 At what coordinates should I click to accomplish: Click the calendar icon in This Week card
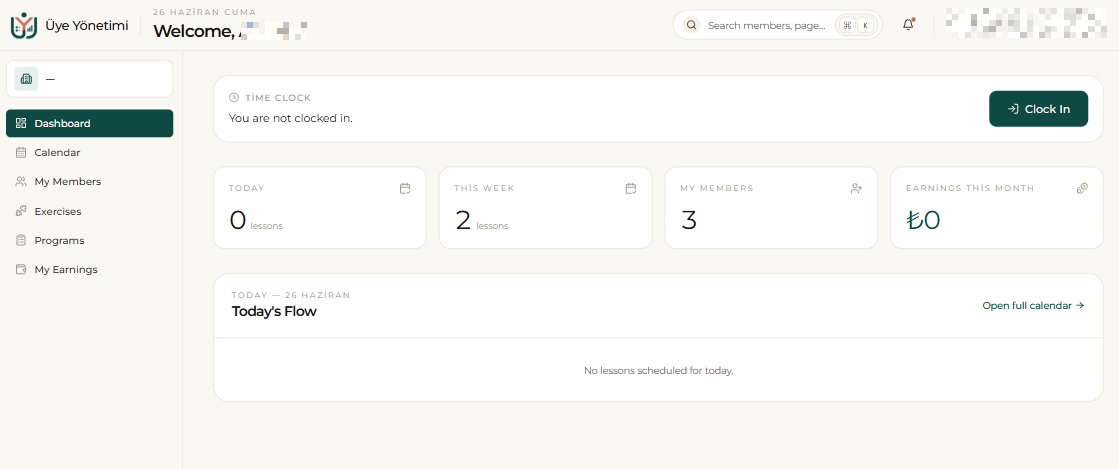point(631,188)
